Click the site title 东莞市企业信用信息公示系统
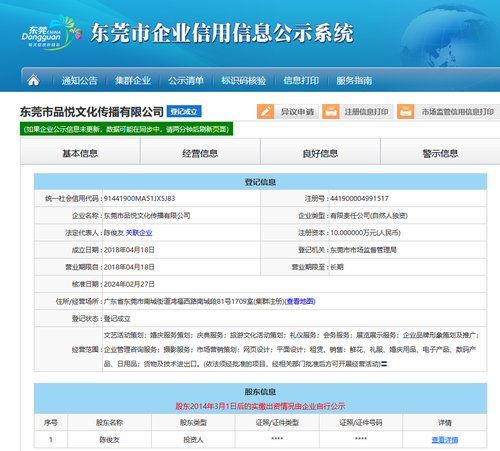The image size is (500, 451). tap(222, 33)
